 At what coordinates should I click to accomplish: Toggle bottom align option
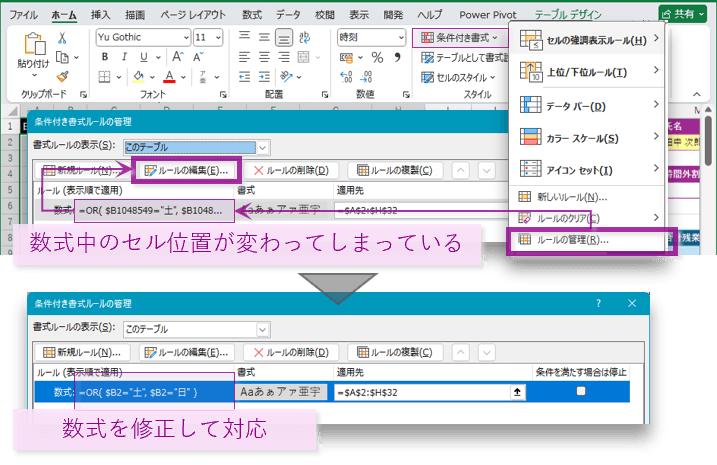coord(284,38)
